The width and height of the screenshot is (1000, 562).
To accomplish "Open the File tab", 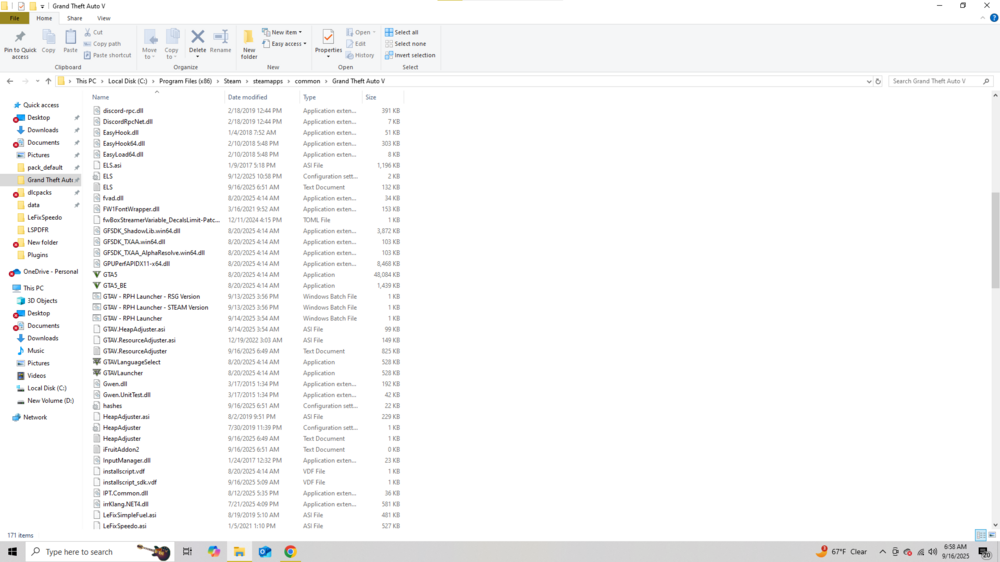I will point(14,18).
